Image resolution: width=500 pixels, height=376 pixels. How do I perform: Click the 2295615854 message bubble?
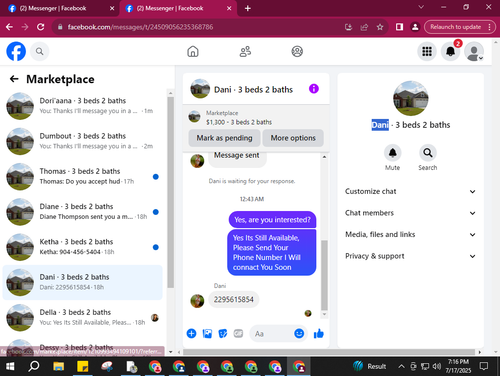pyautogui.click(x=234, y=299)
